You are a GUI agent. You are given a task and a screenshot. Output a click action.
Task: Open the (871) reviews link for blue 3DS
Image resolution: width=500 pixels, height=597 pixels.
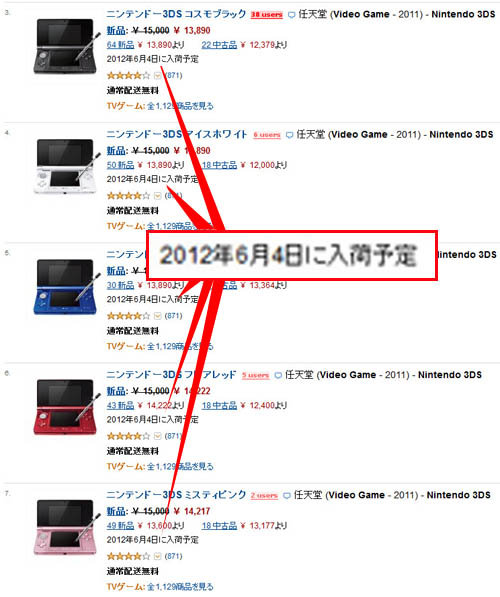[173, 316]
